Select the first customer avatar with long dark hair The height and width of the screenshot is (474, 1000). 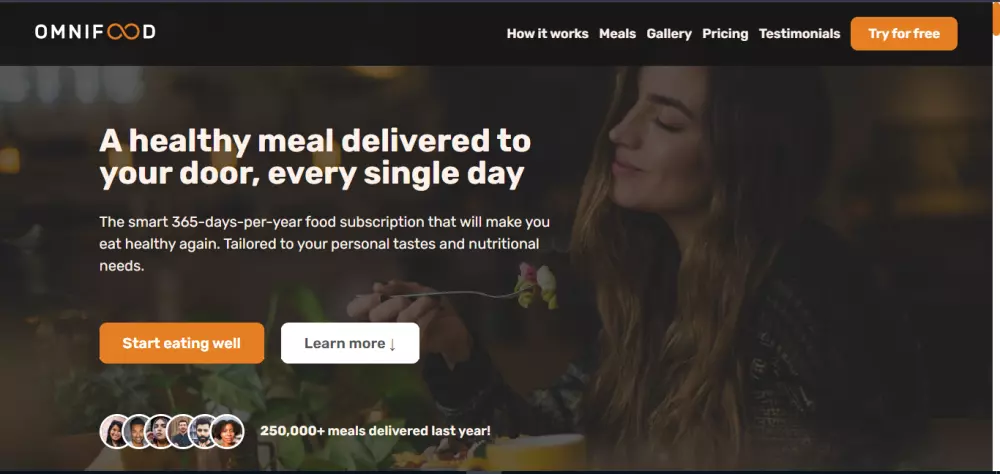115,431
